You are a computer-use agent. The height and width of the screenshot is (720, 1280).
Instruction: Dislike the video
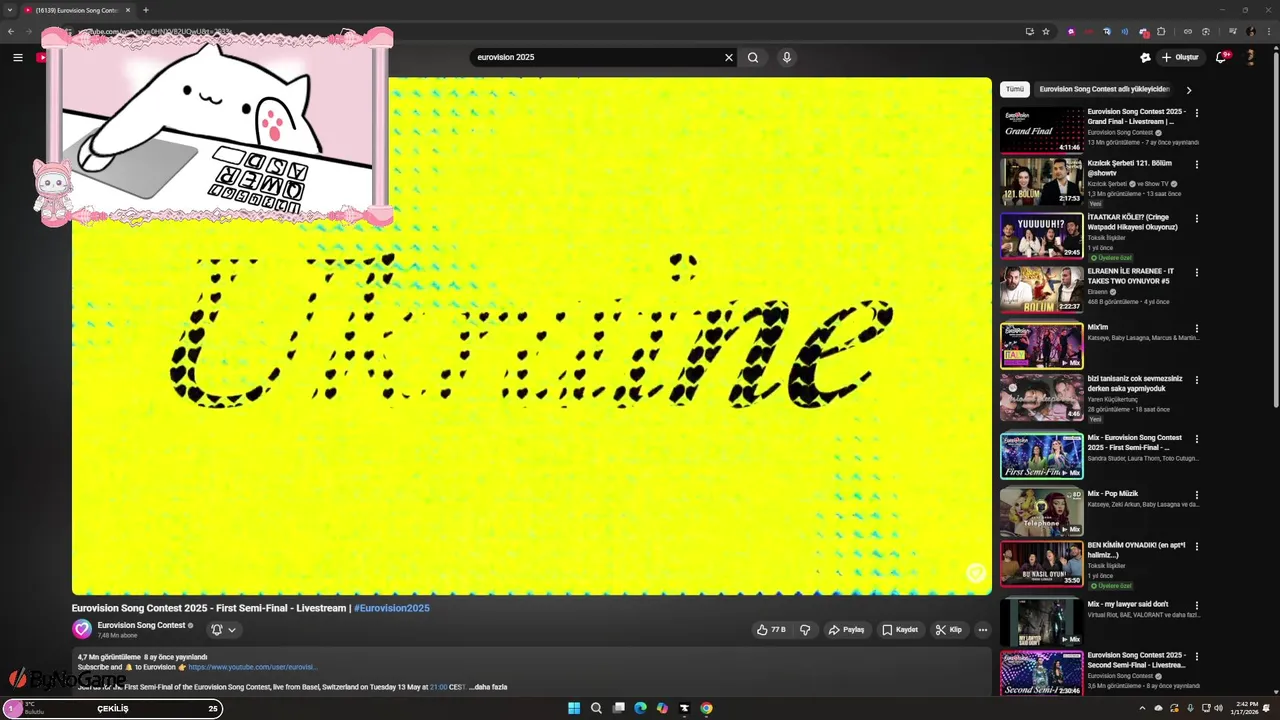pos(805,630)
